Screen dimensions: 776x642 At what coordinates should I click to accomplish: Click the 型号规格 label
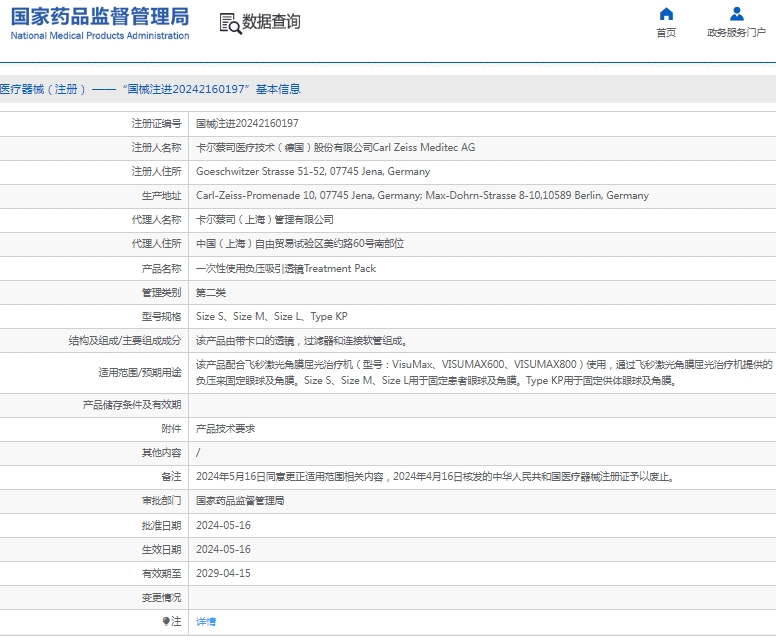[161, 316]
